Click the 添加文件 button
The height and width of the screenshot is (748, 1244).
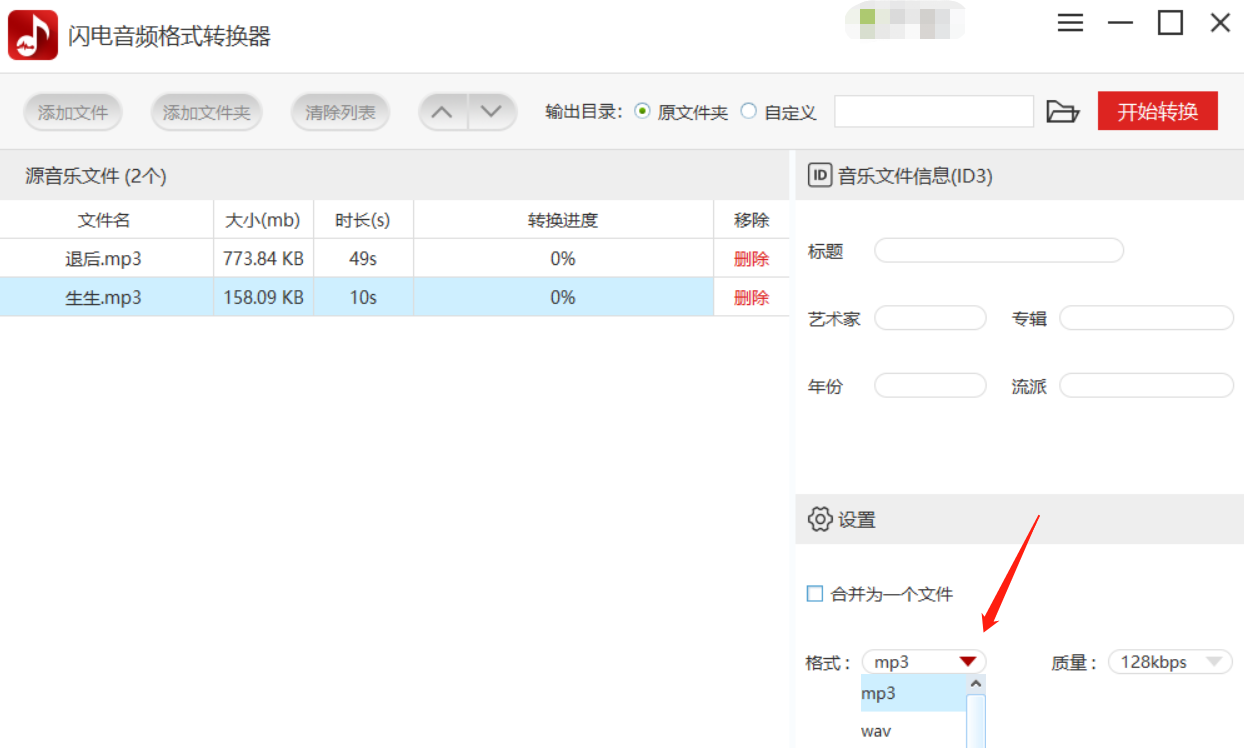(x=73, y=112)
